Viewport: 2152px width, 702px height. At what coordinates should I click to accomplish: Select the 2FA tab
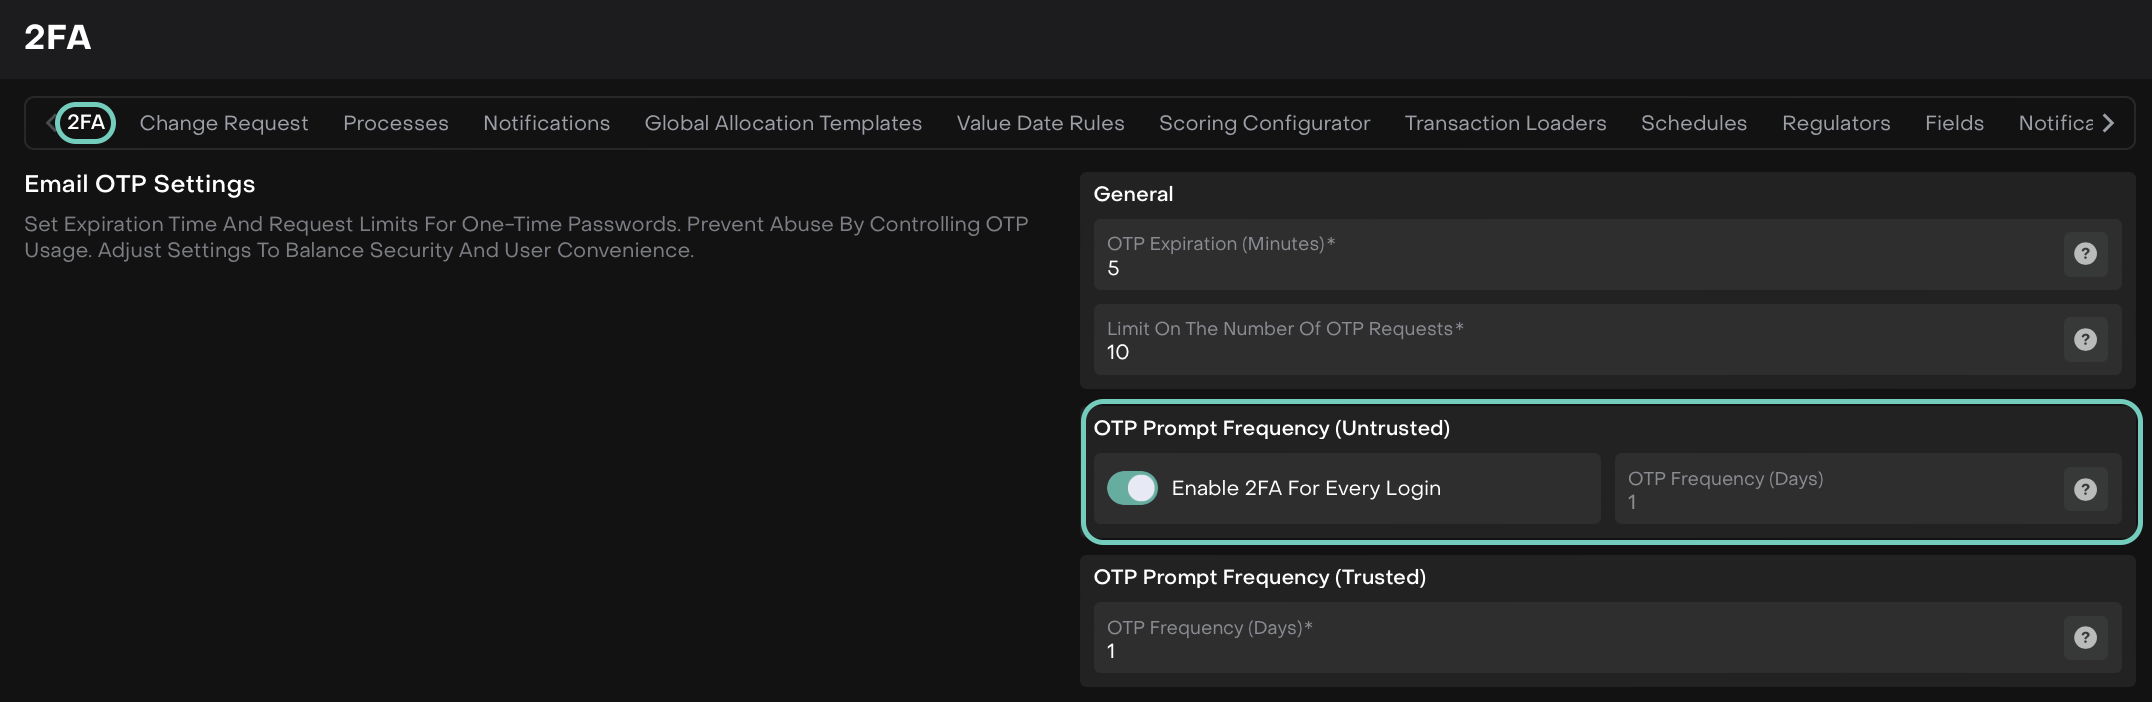tap(86, 123)
